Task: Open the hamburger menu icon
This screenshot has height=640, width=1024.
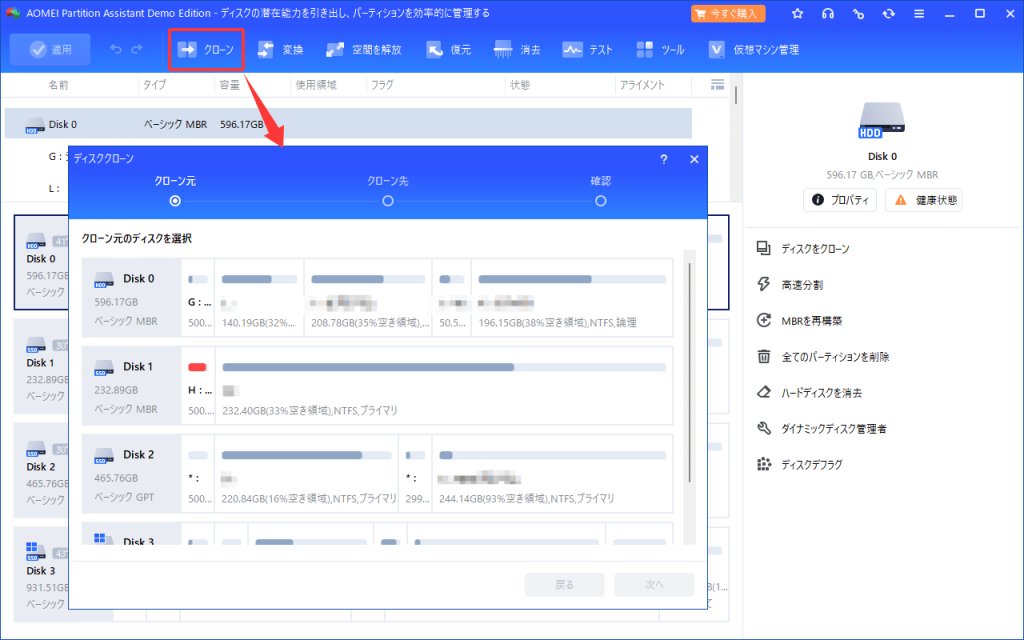Action: [x=919, y=14]
